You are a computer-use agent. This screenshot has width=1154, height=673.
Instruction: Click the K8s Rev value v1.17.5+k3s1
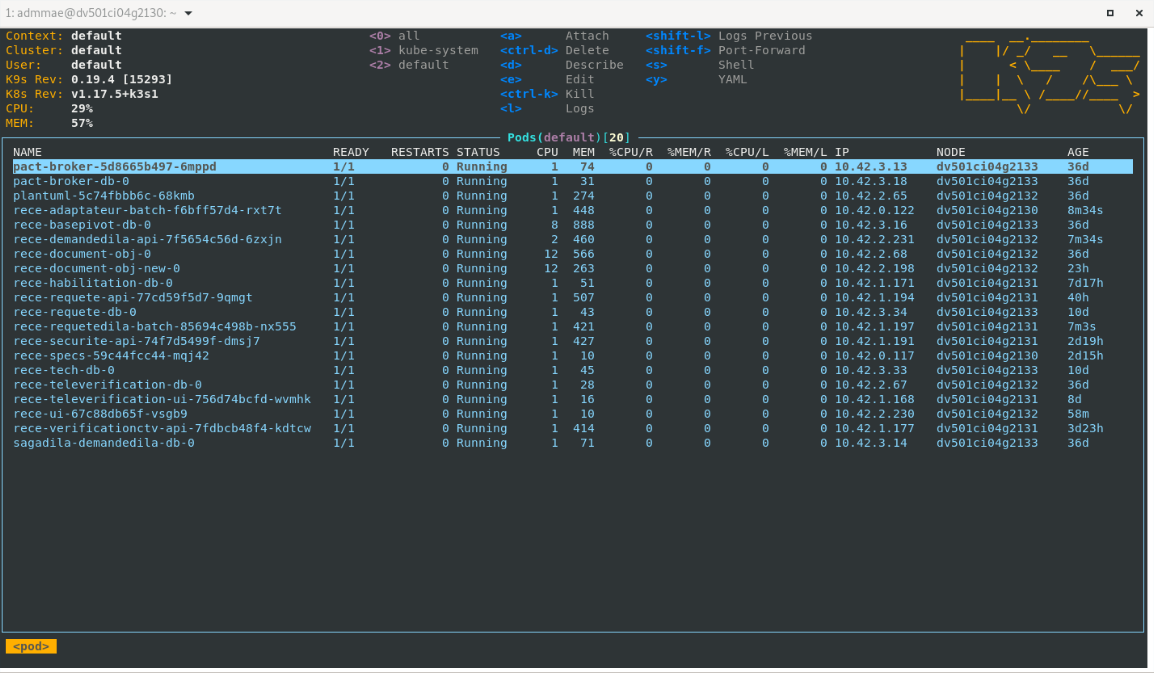(x=115, y=94)
